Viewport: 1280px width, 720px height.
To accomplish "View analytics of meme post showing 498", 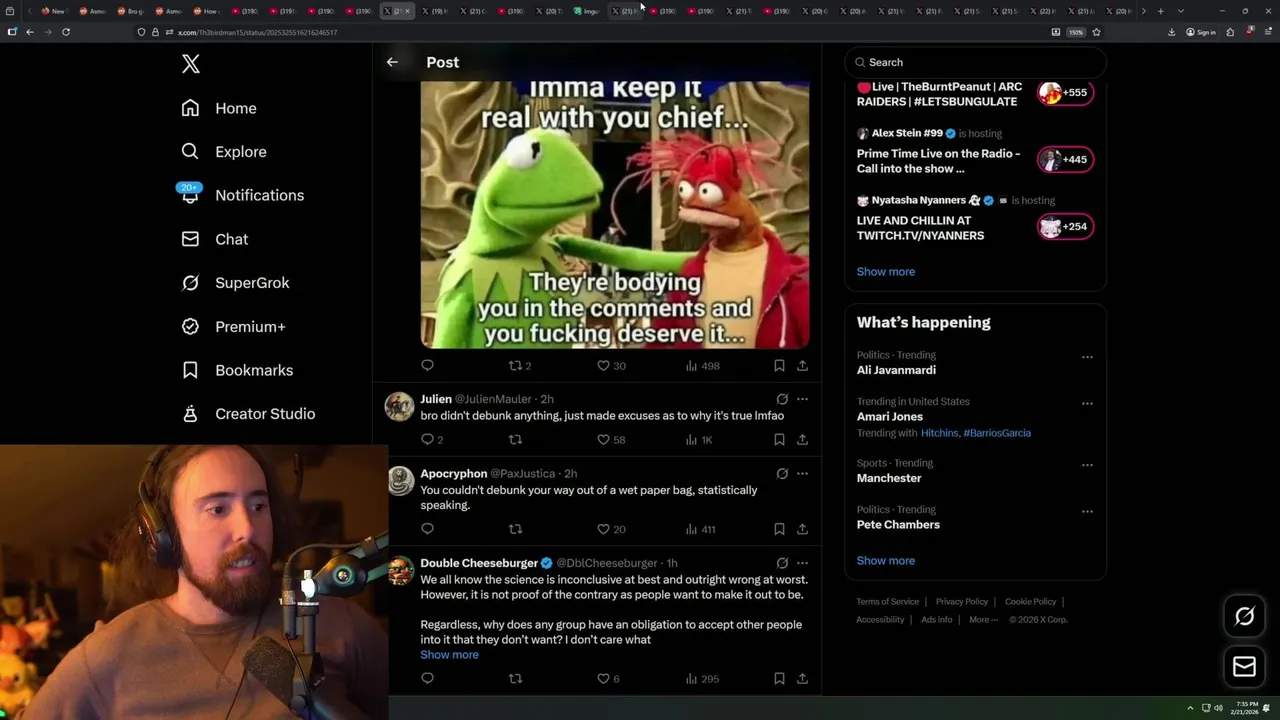I will (702, 365).
